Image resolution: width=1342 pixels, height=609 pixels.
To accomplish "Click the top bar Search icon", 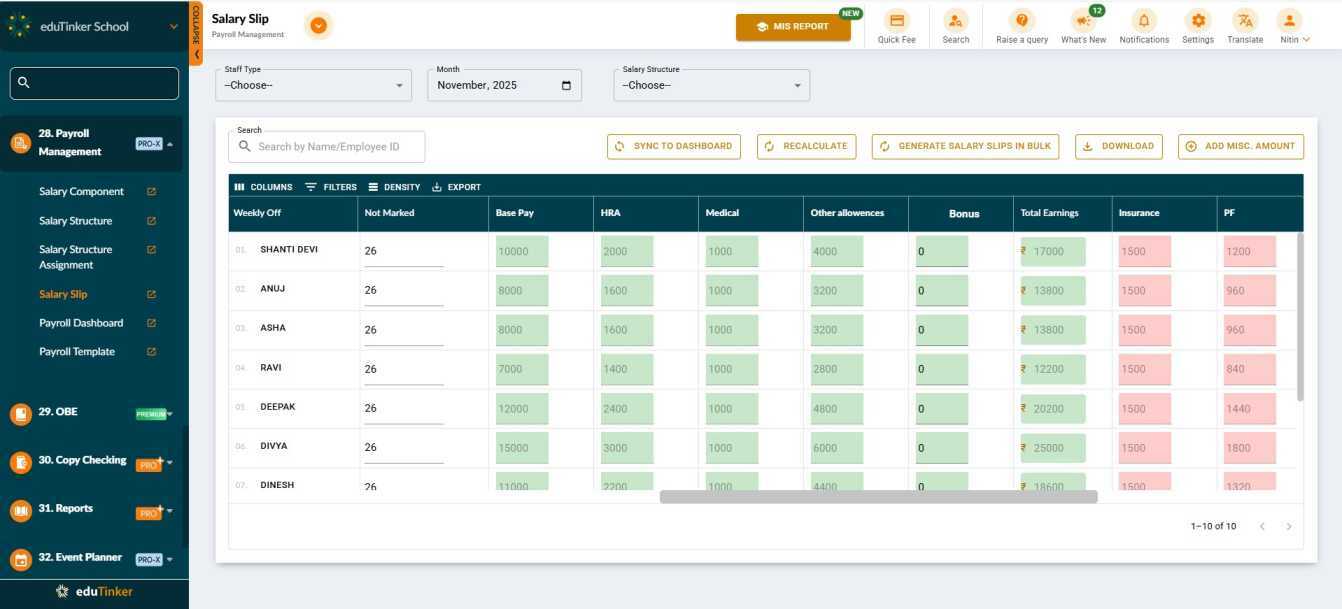I will click(x=955, y=21).
